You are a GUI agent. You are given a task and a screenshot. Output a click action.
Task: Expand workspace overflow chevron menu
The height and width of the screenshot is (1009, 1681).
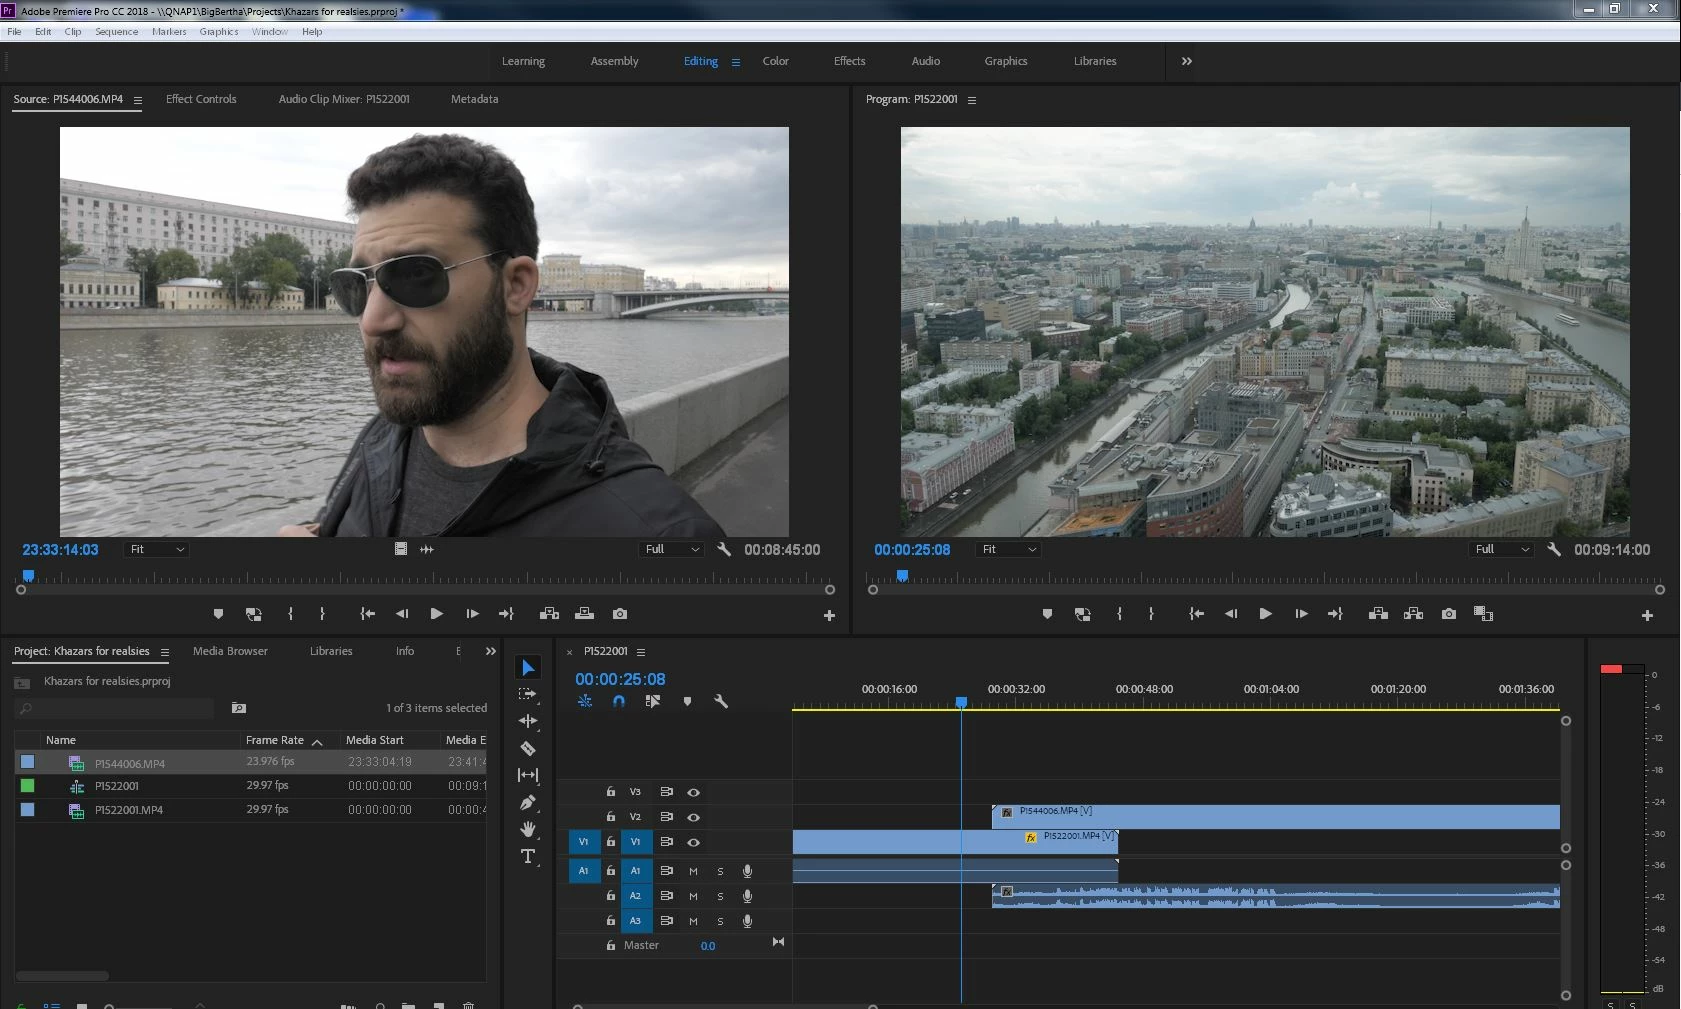coord(1186,61)
